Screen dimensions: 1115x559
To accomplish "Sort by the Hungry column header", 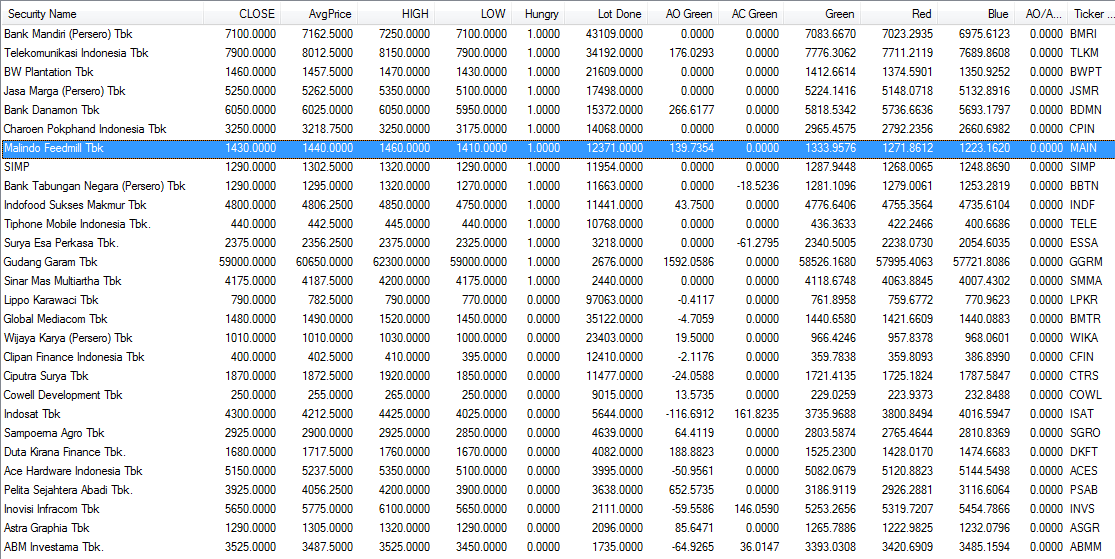I will click(x=539, y=14).
